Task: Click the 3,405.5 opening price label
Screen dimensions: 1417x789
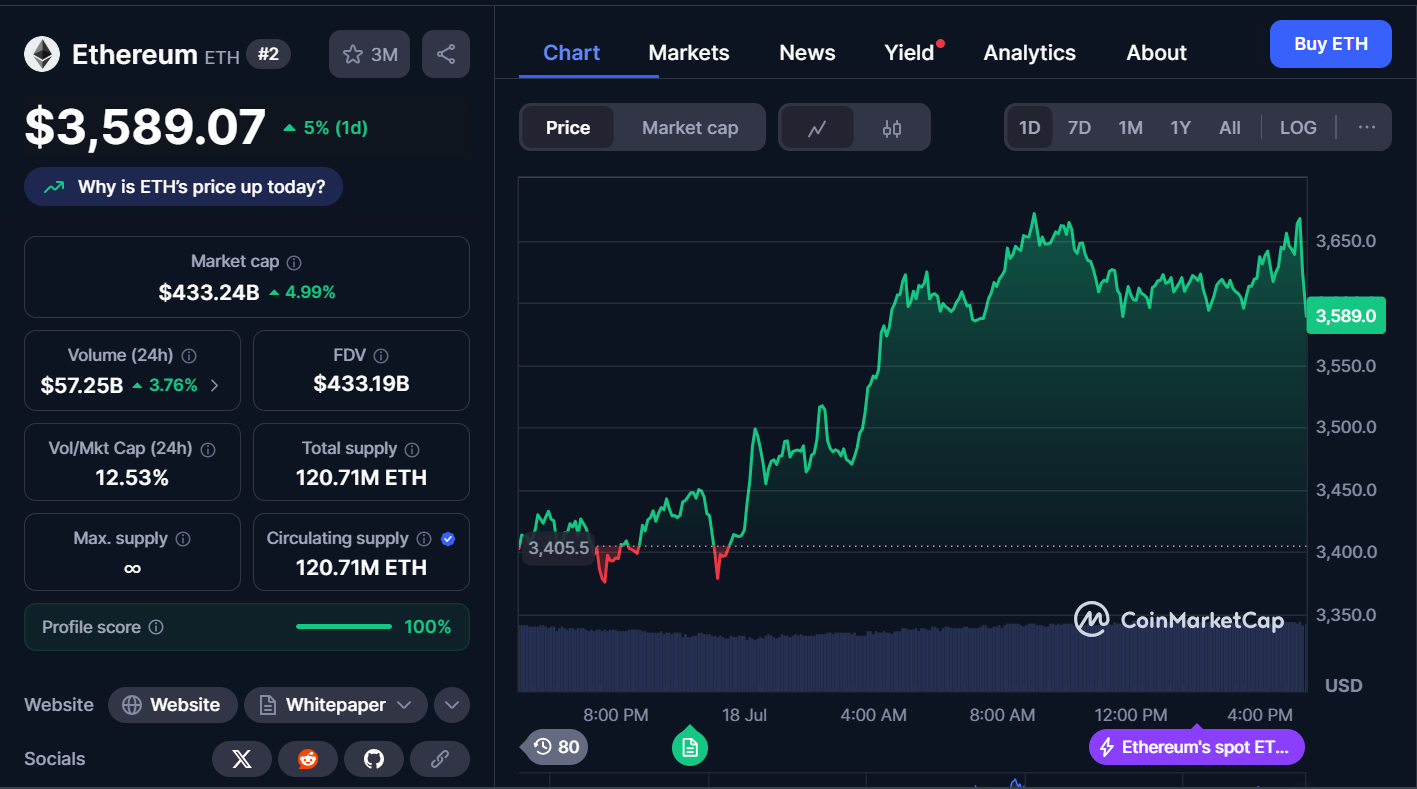Action: point(558,548)
